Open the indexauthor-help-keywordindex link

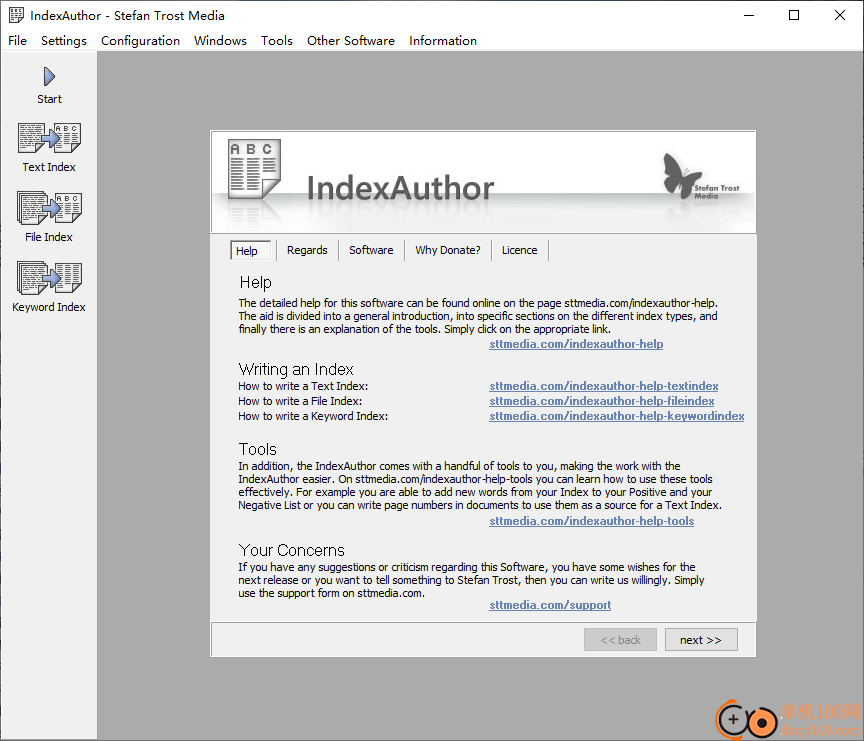click(617, 415)
